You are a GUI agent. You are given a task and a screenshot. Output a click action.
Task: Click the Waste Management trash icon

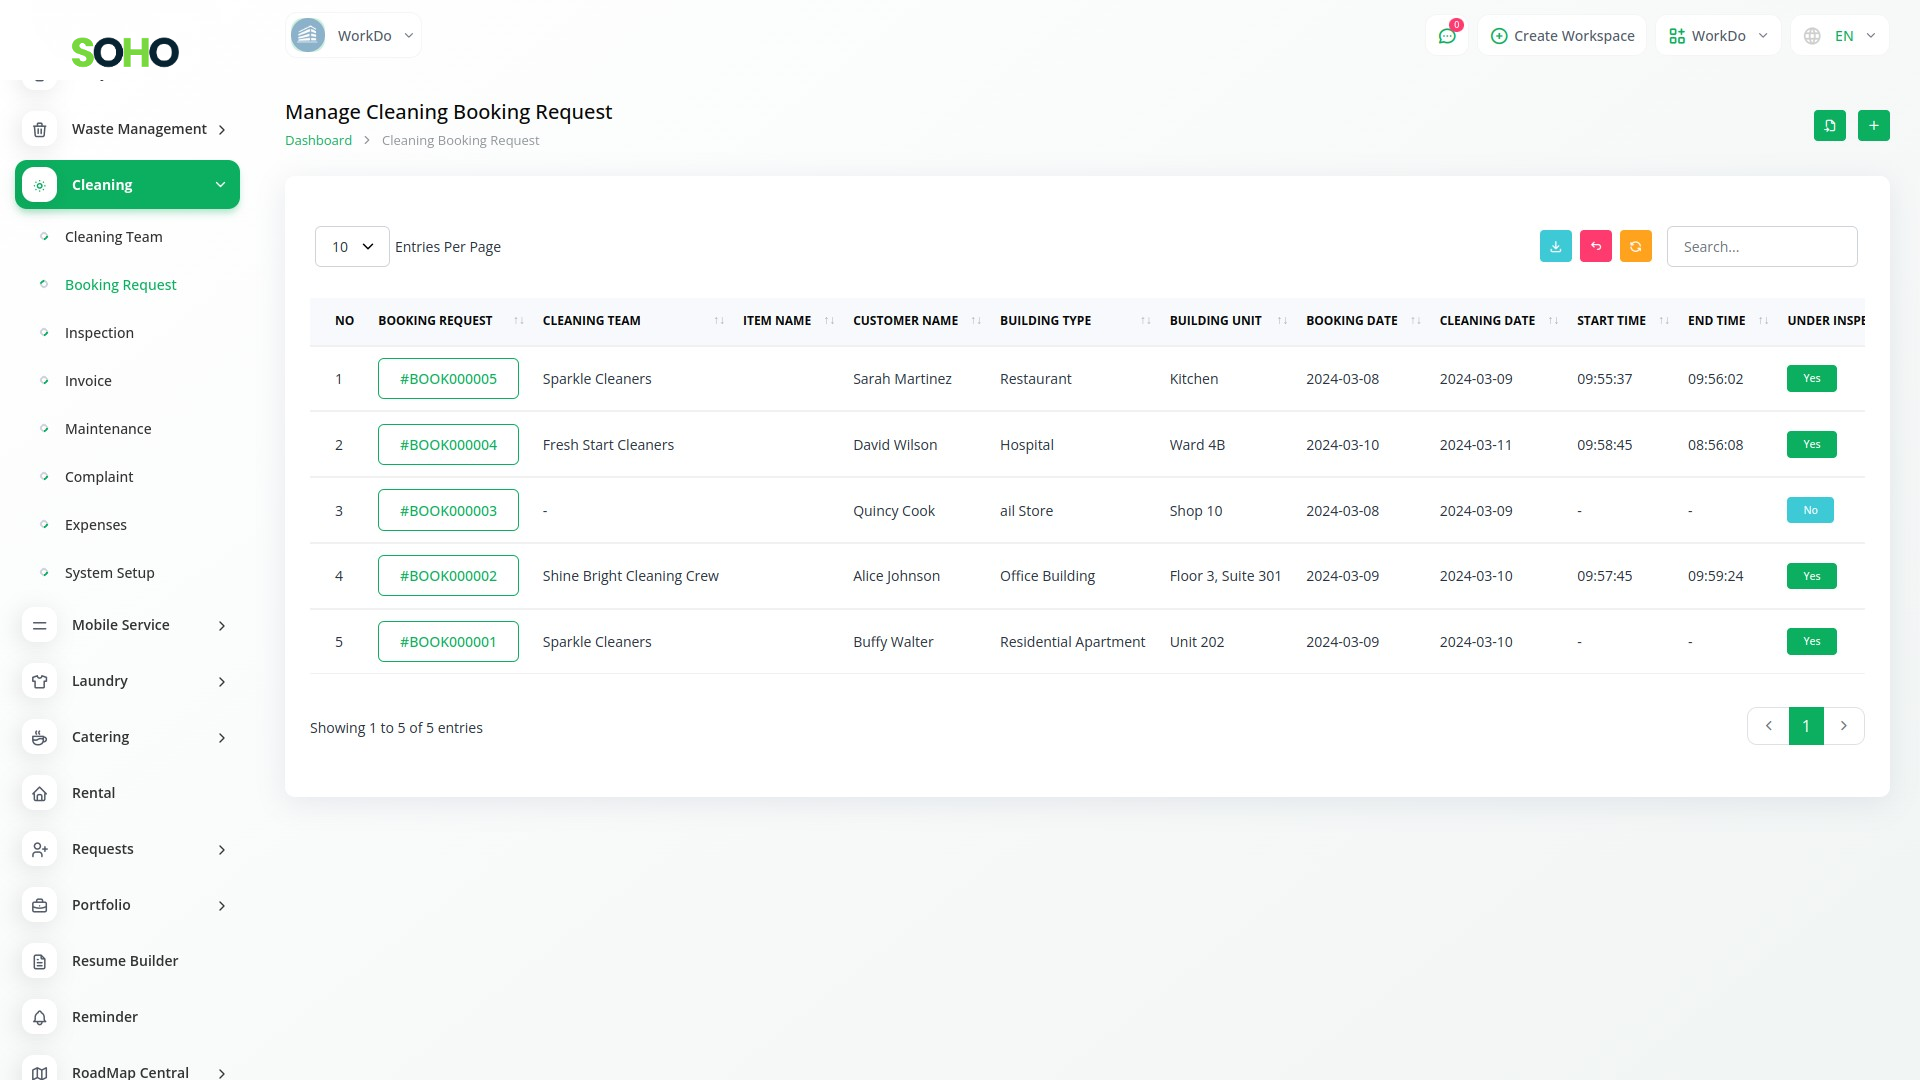click(39, 129)
